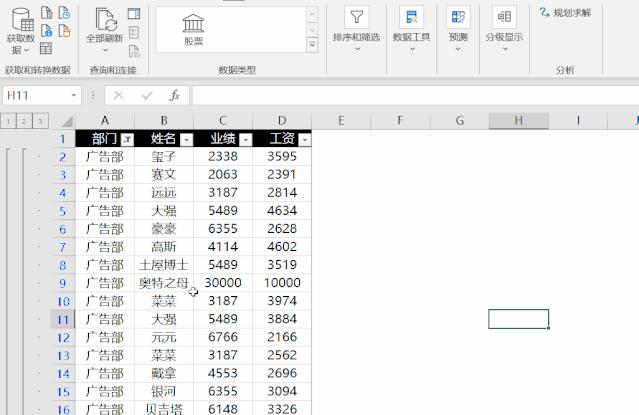Open the Data Tools (数据工具) icon

(x=411, y=17)
